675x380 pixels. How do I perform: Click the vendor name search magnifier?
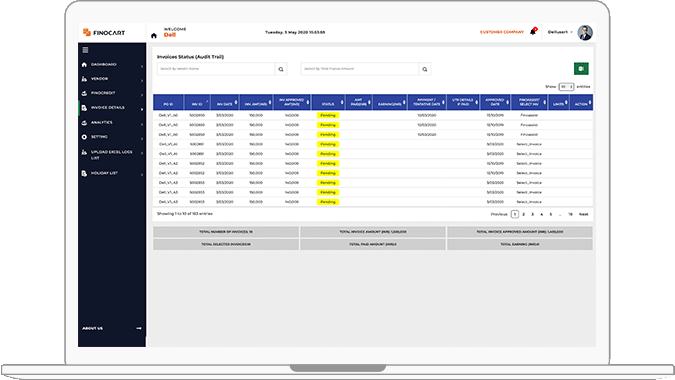281,69
